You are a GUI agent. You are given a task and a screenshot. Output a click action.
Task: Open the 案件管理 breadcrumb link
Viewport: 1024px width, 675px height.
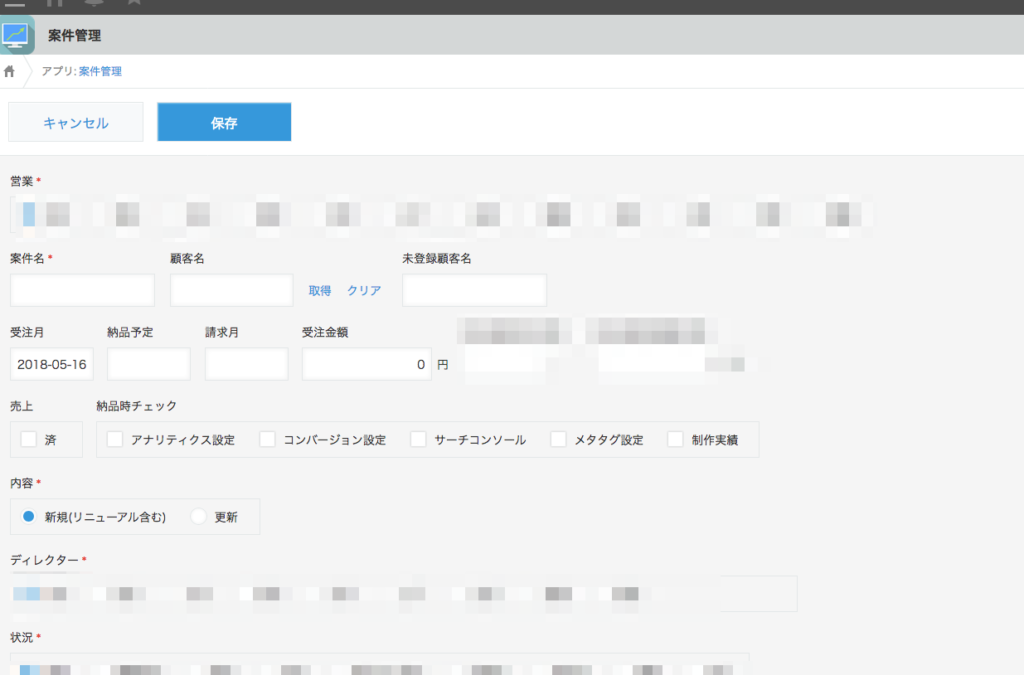click(100, 71)
